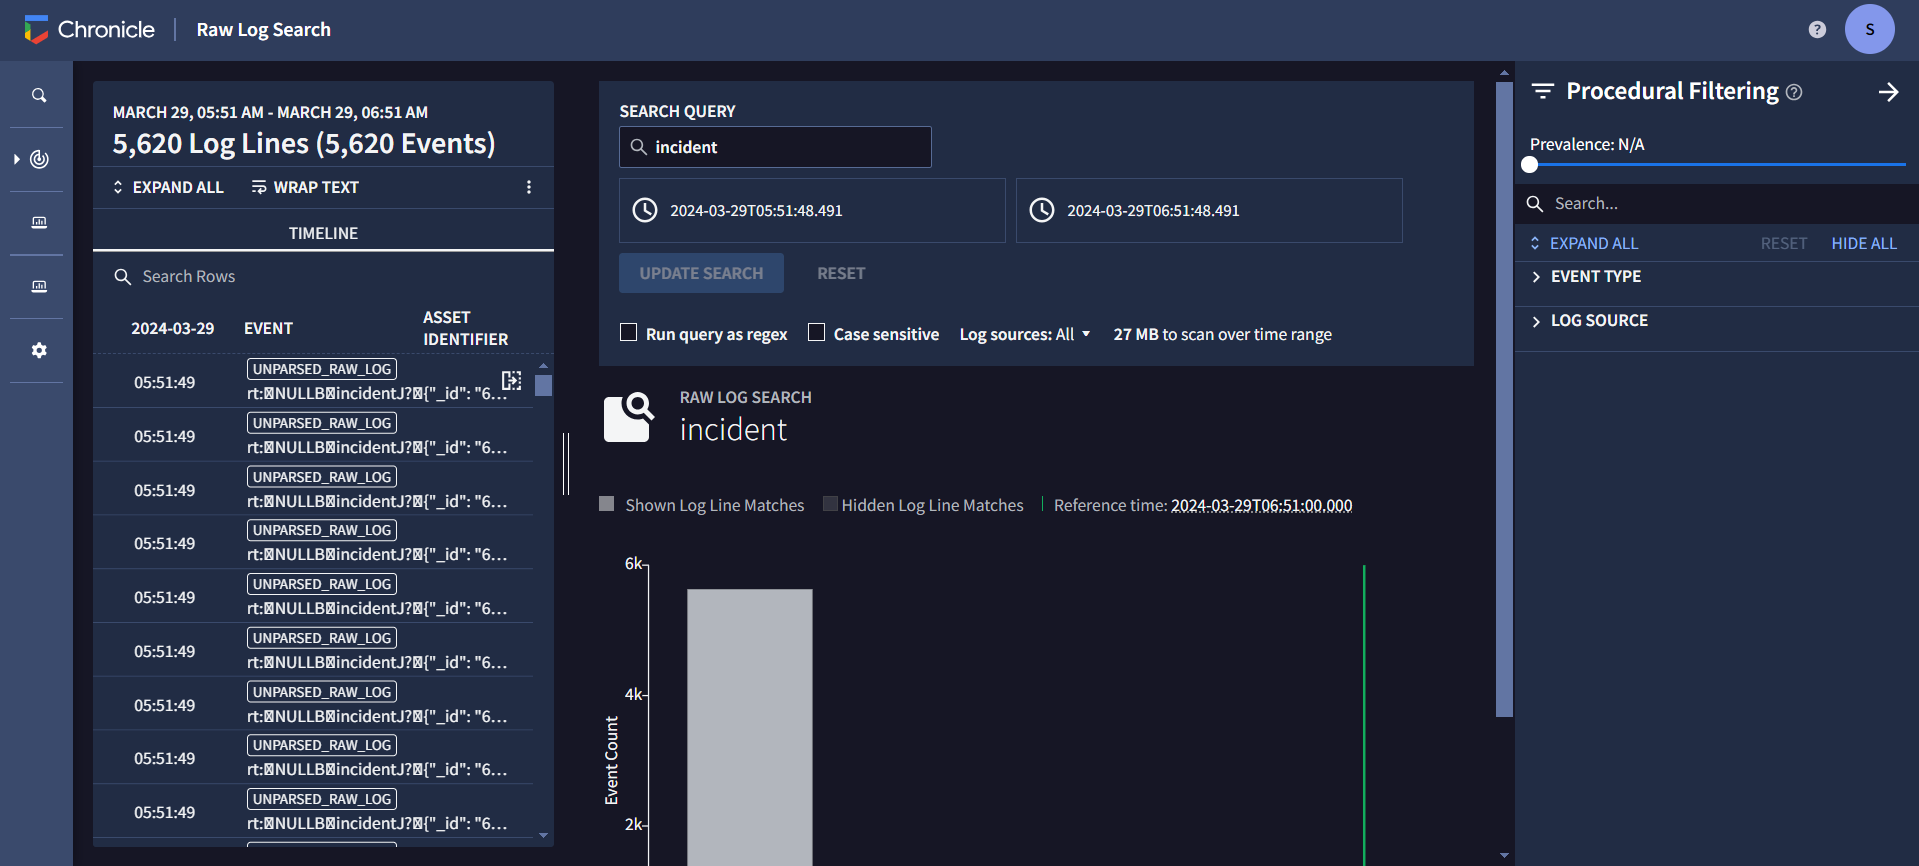1919x866 pixels.
Task: Enable Run query as regex
Action: pos(628,332)
